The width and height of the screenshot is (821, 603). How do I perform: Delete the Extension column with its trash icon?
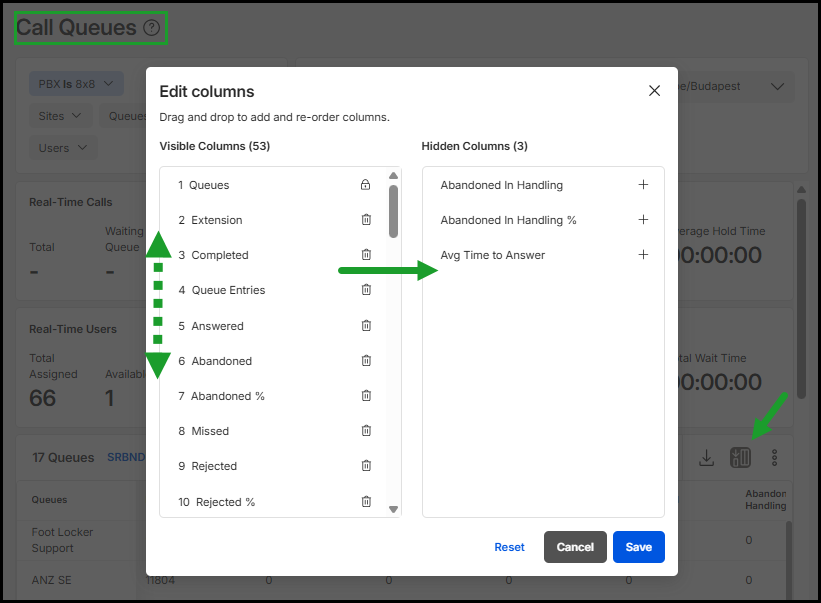click(366, 220)
